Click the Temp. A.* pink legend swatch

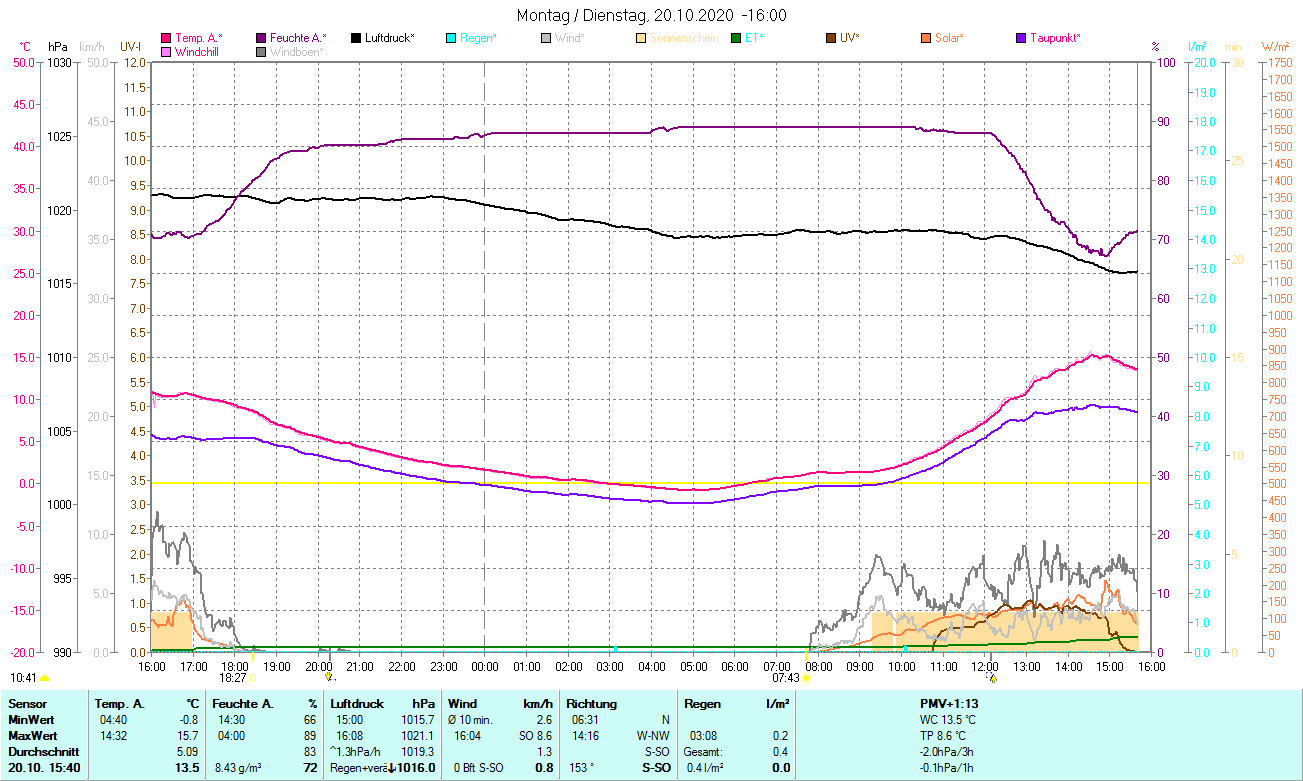(x=166, y=38)
